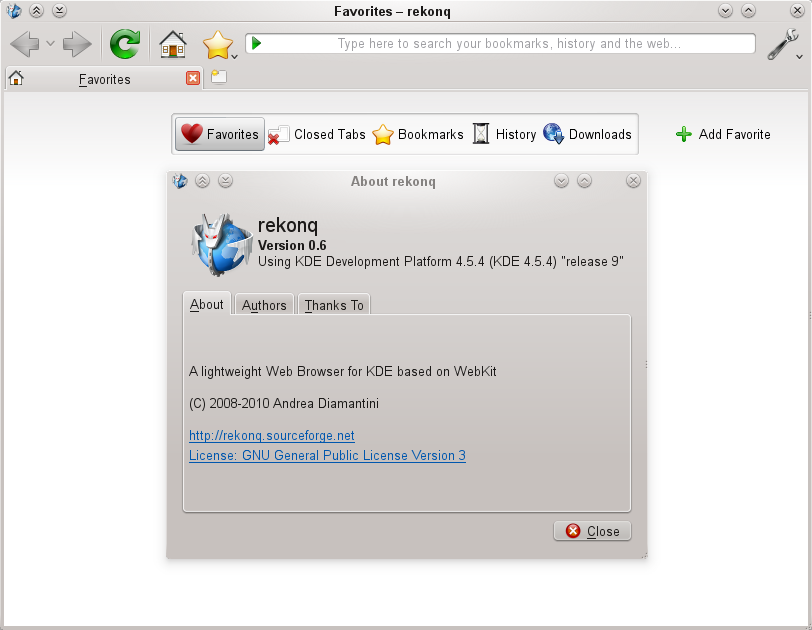The width and height of the screenshot is (812, 630).
Task: Click the 'Version 0.6' text
Action: [292, 245]
